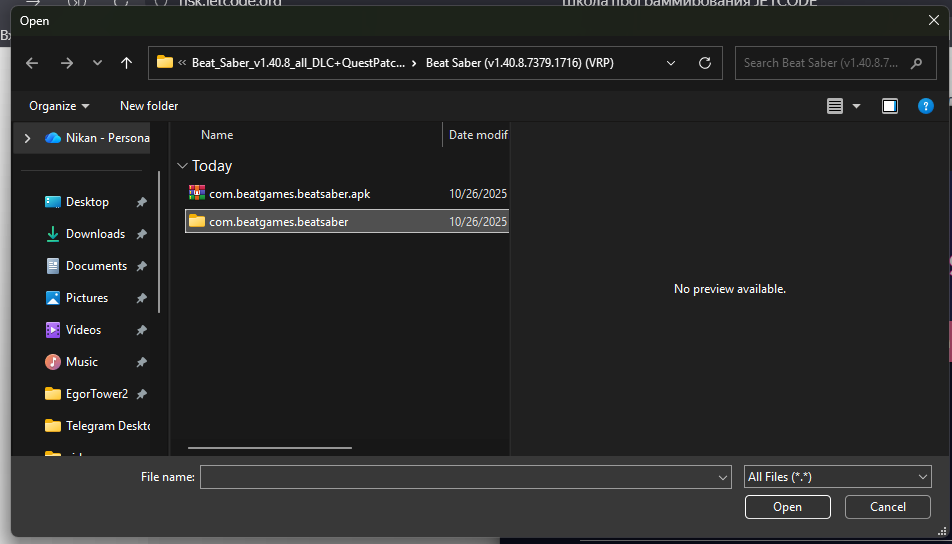This screenshot has height=544, width=952.
Task: Open Videos in the navigation pane
Action: point(83,330)
